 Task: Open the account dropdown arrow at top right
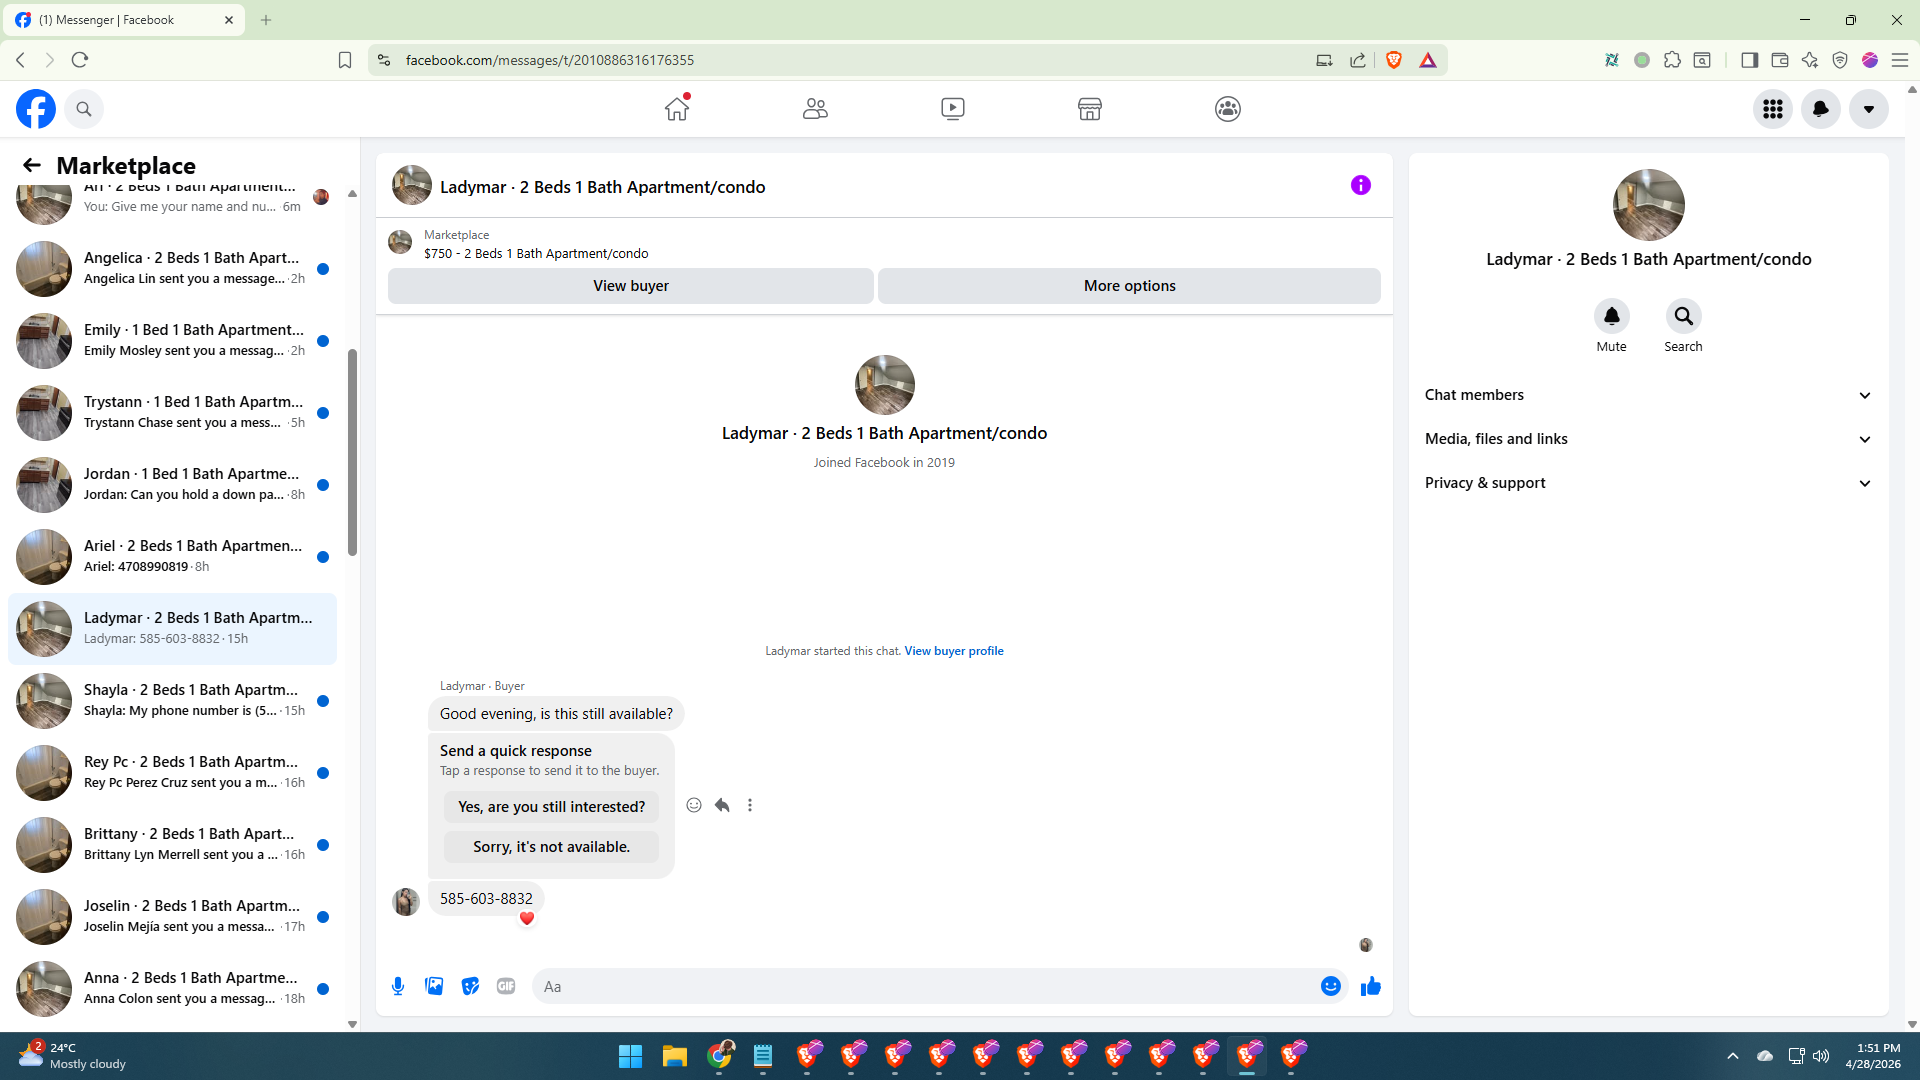coord(1868,109)
